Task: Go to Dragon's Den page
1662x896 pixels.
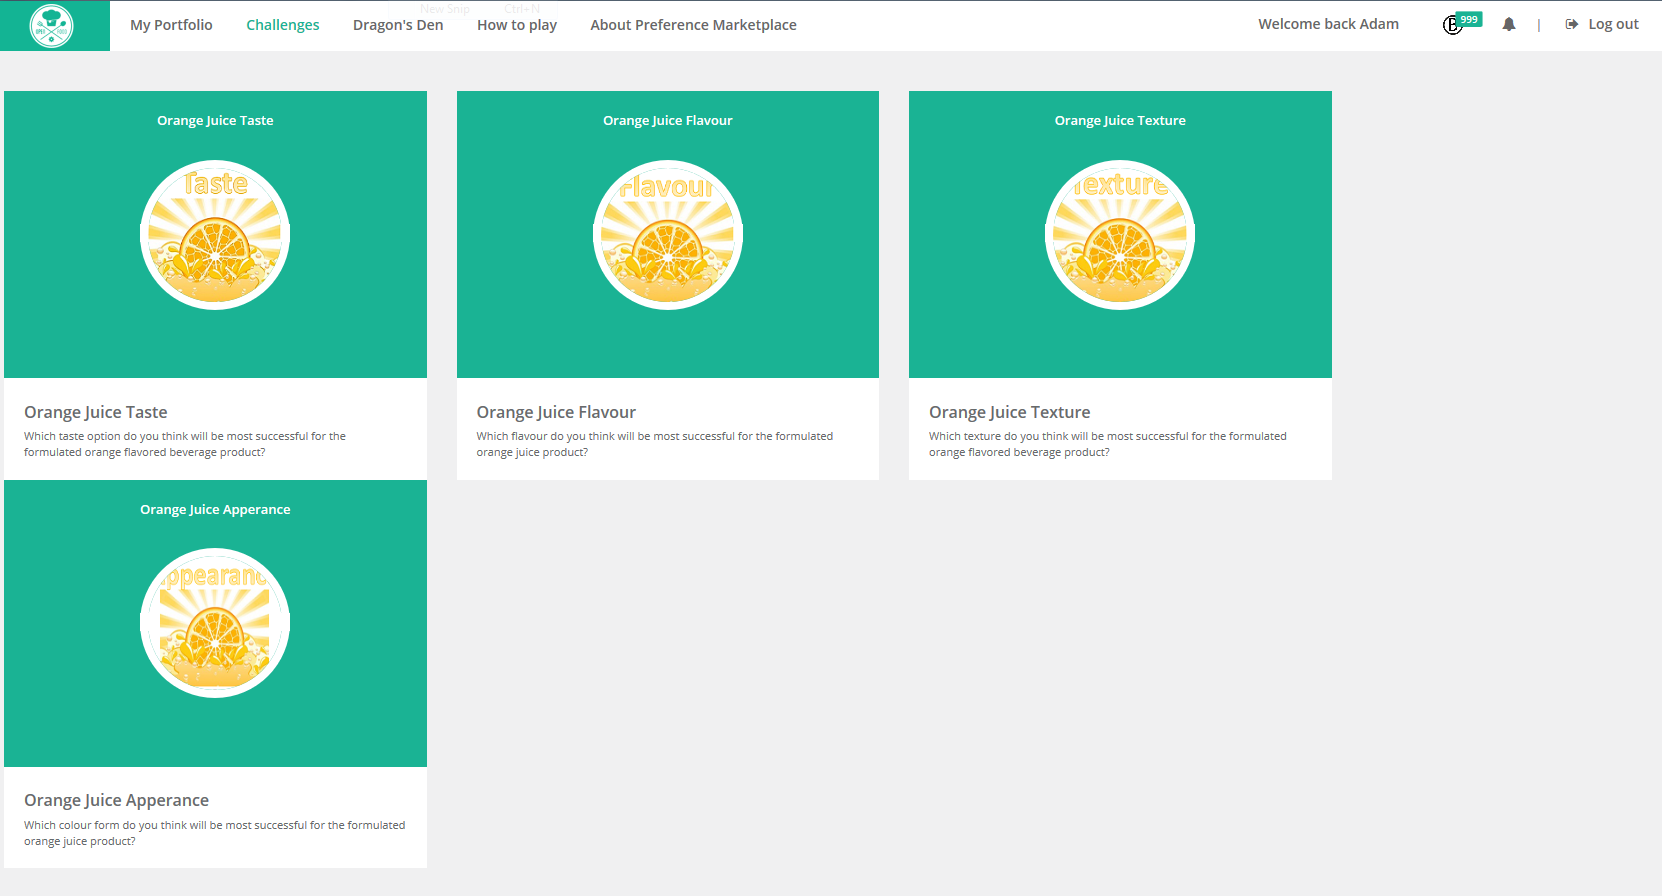Action: [x=398, y=25]
